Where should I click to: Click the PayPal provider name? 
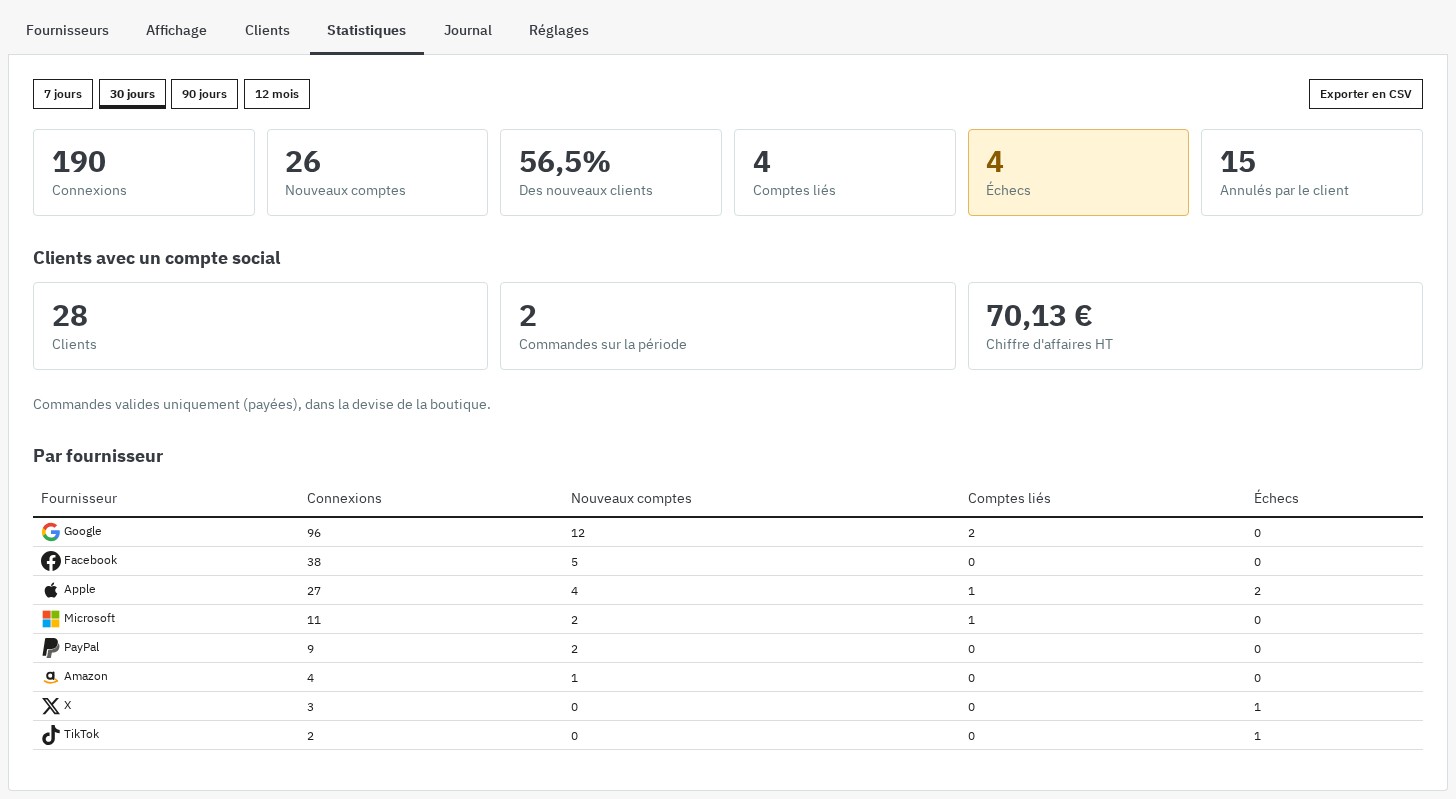point(81,647)
